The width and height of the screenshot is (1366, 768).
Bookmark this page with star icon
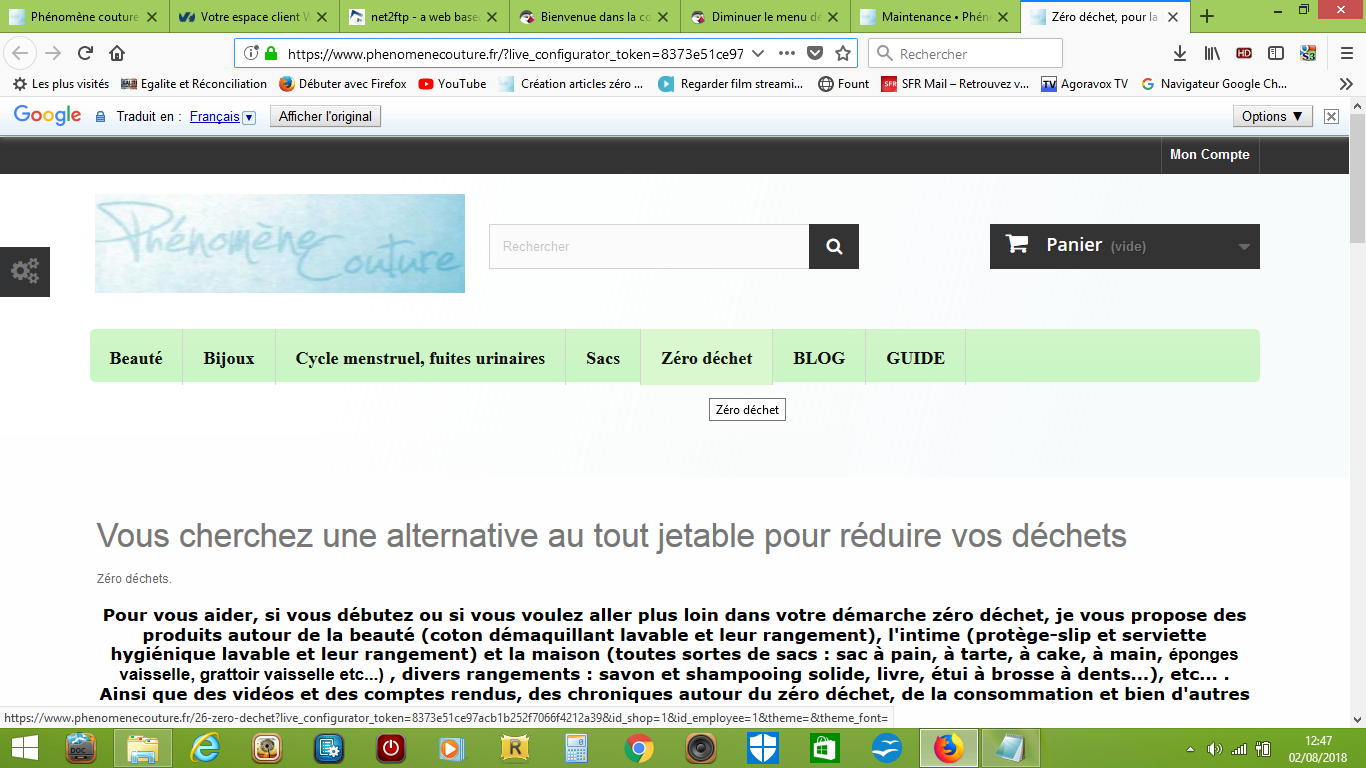click(x=843, y=54)
